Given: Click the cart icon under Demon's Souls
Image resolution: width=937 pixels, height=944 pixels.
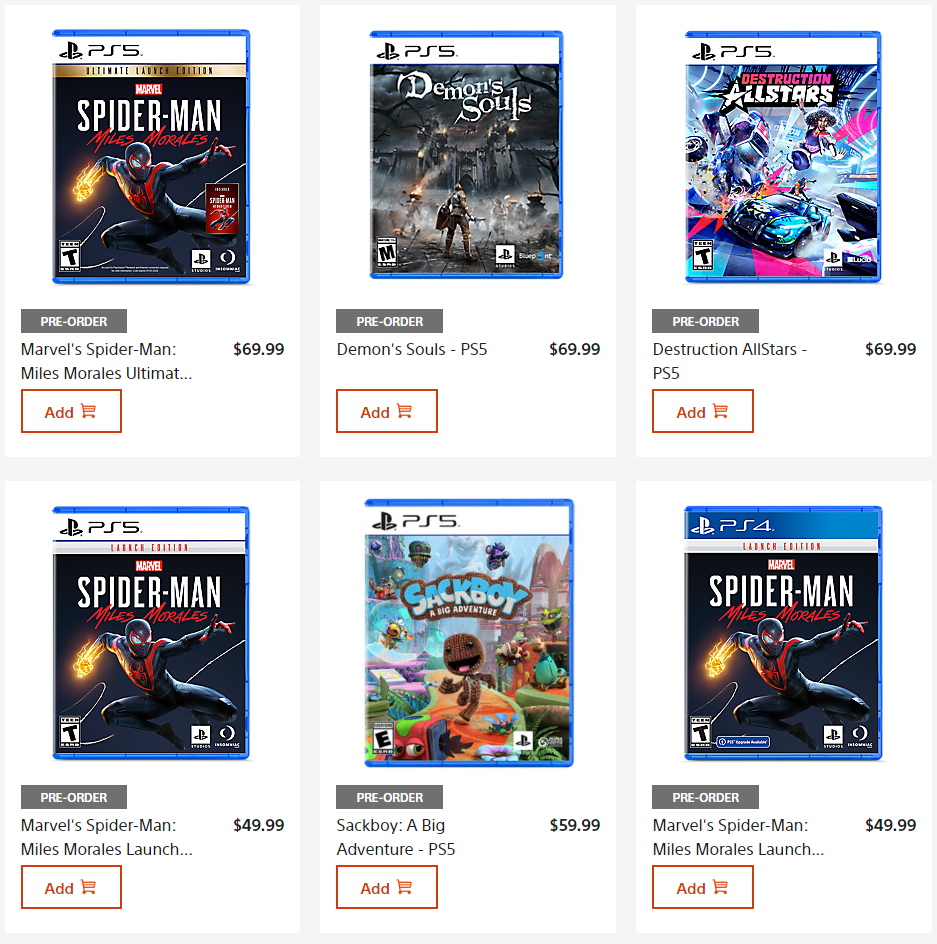Looking at the screenshot, I should coord(404,411).
